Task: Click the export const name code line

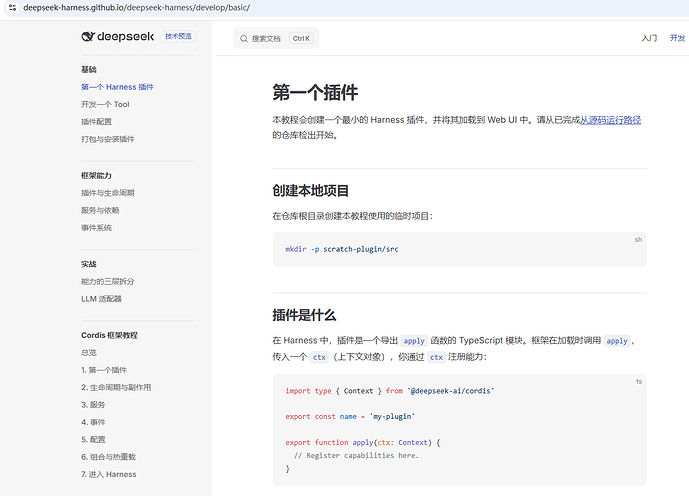Action: pos(350,416)
